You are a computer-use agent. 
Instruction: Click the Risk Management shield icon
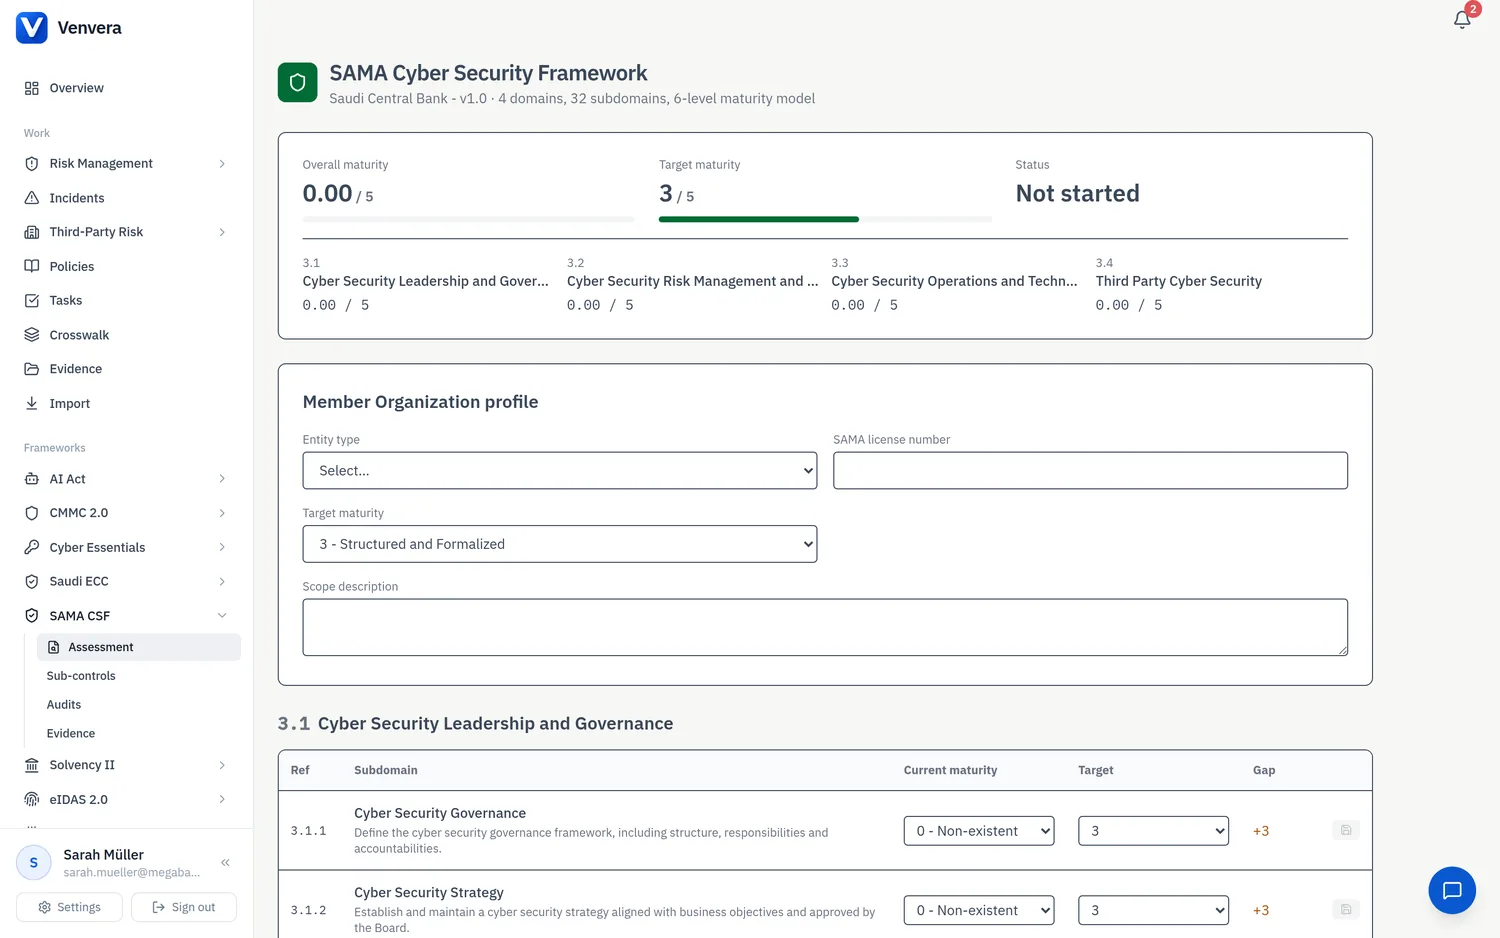pos(32,164)
